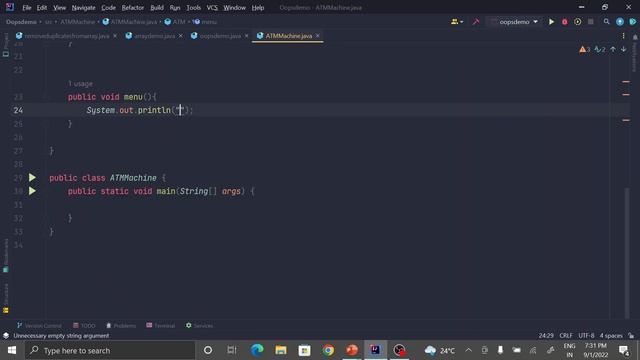640x360 pixels.
Task: Close the removeduplicatefromarray.java tab
Action: (x=115, y=36)
